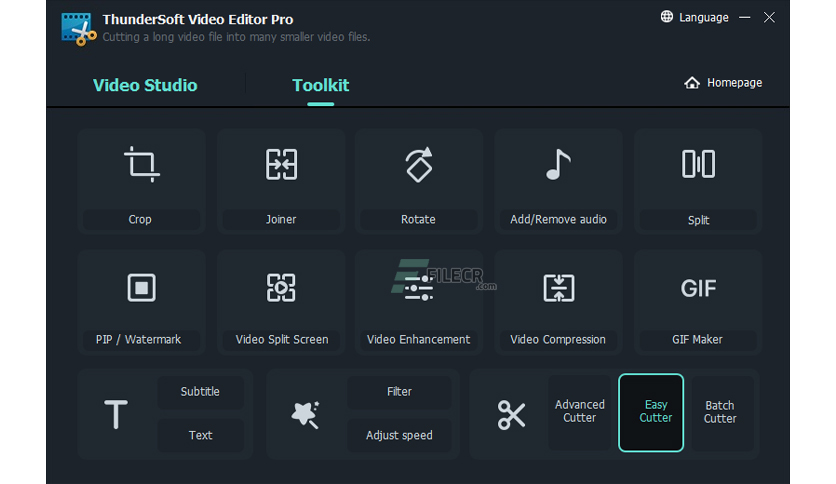Open the Crop tool icon
Image resolution: width=836 pixels, height=484 pixels.
[142, 164]
